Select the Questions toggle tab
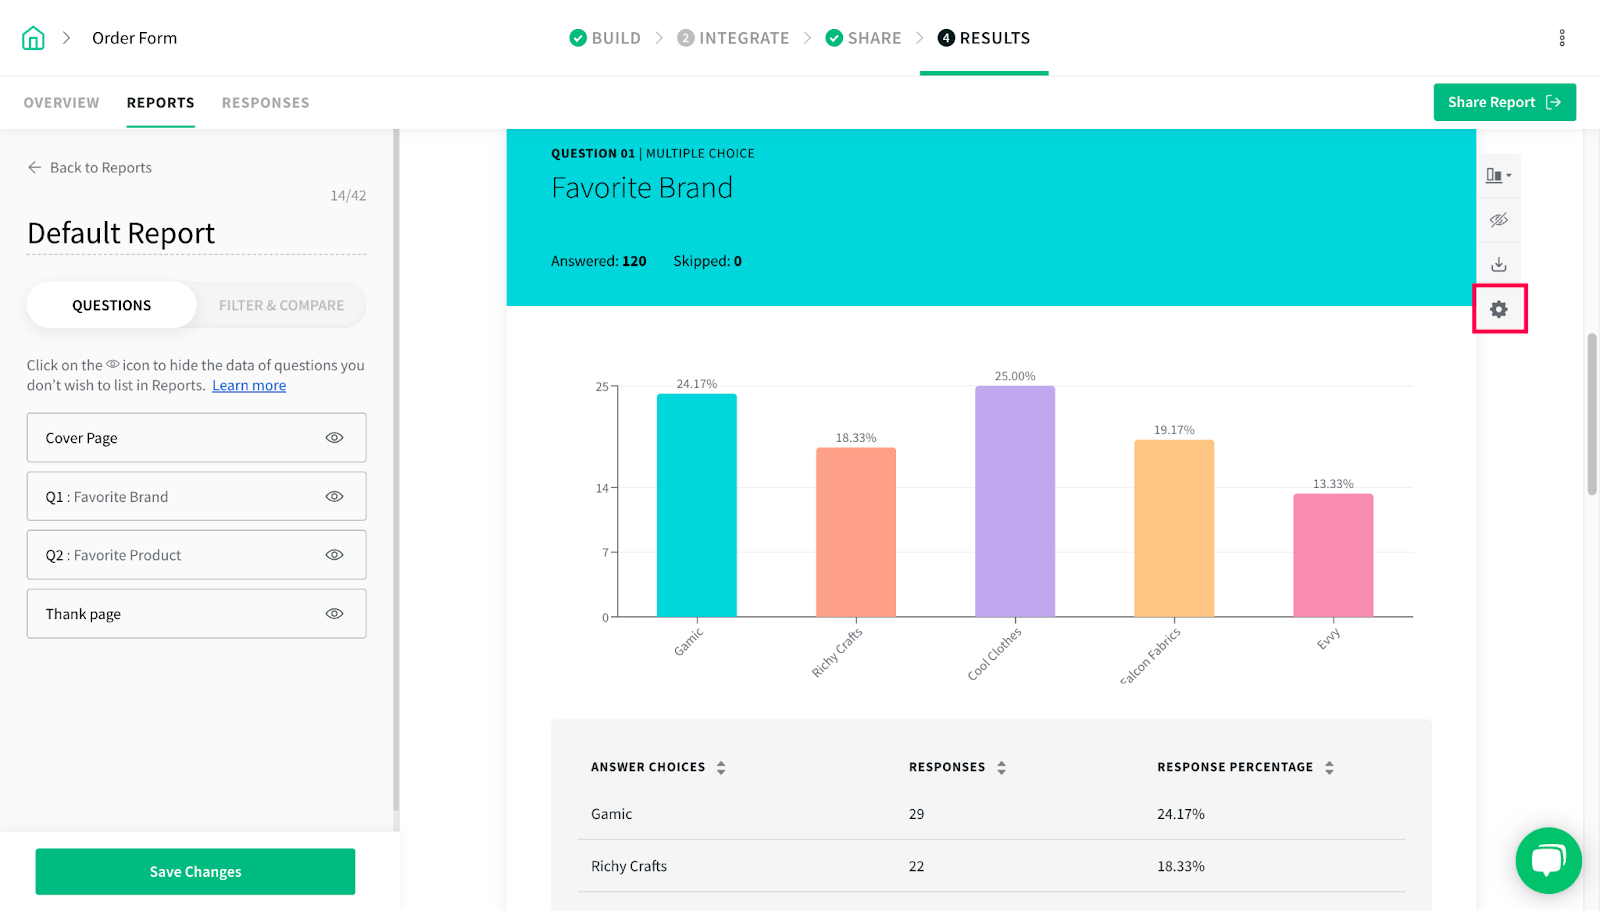This screenshot has height=912, width=1600. (x=112, y=305)
